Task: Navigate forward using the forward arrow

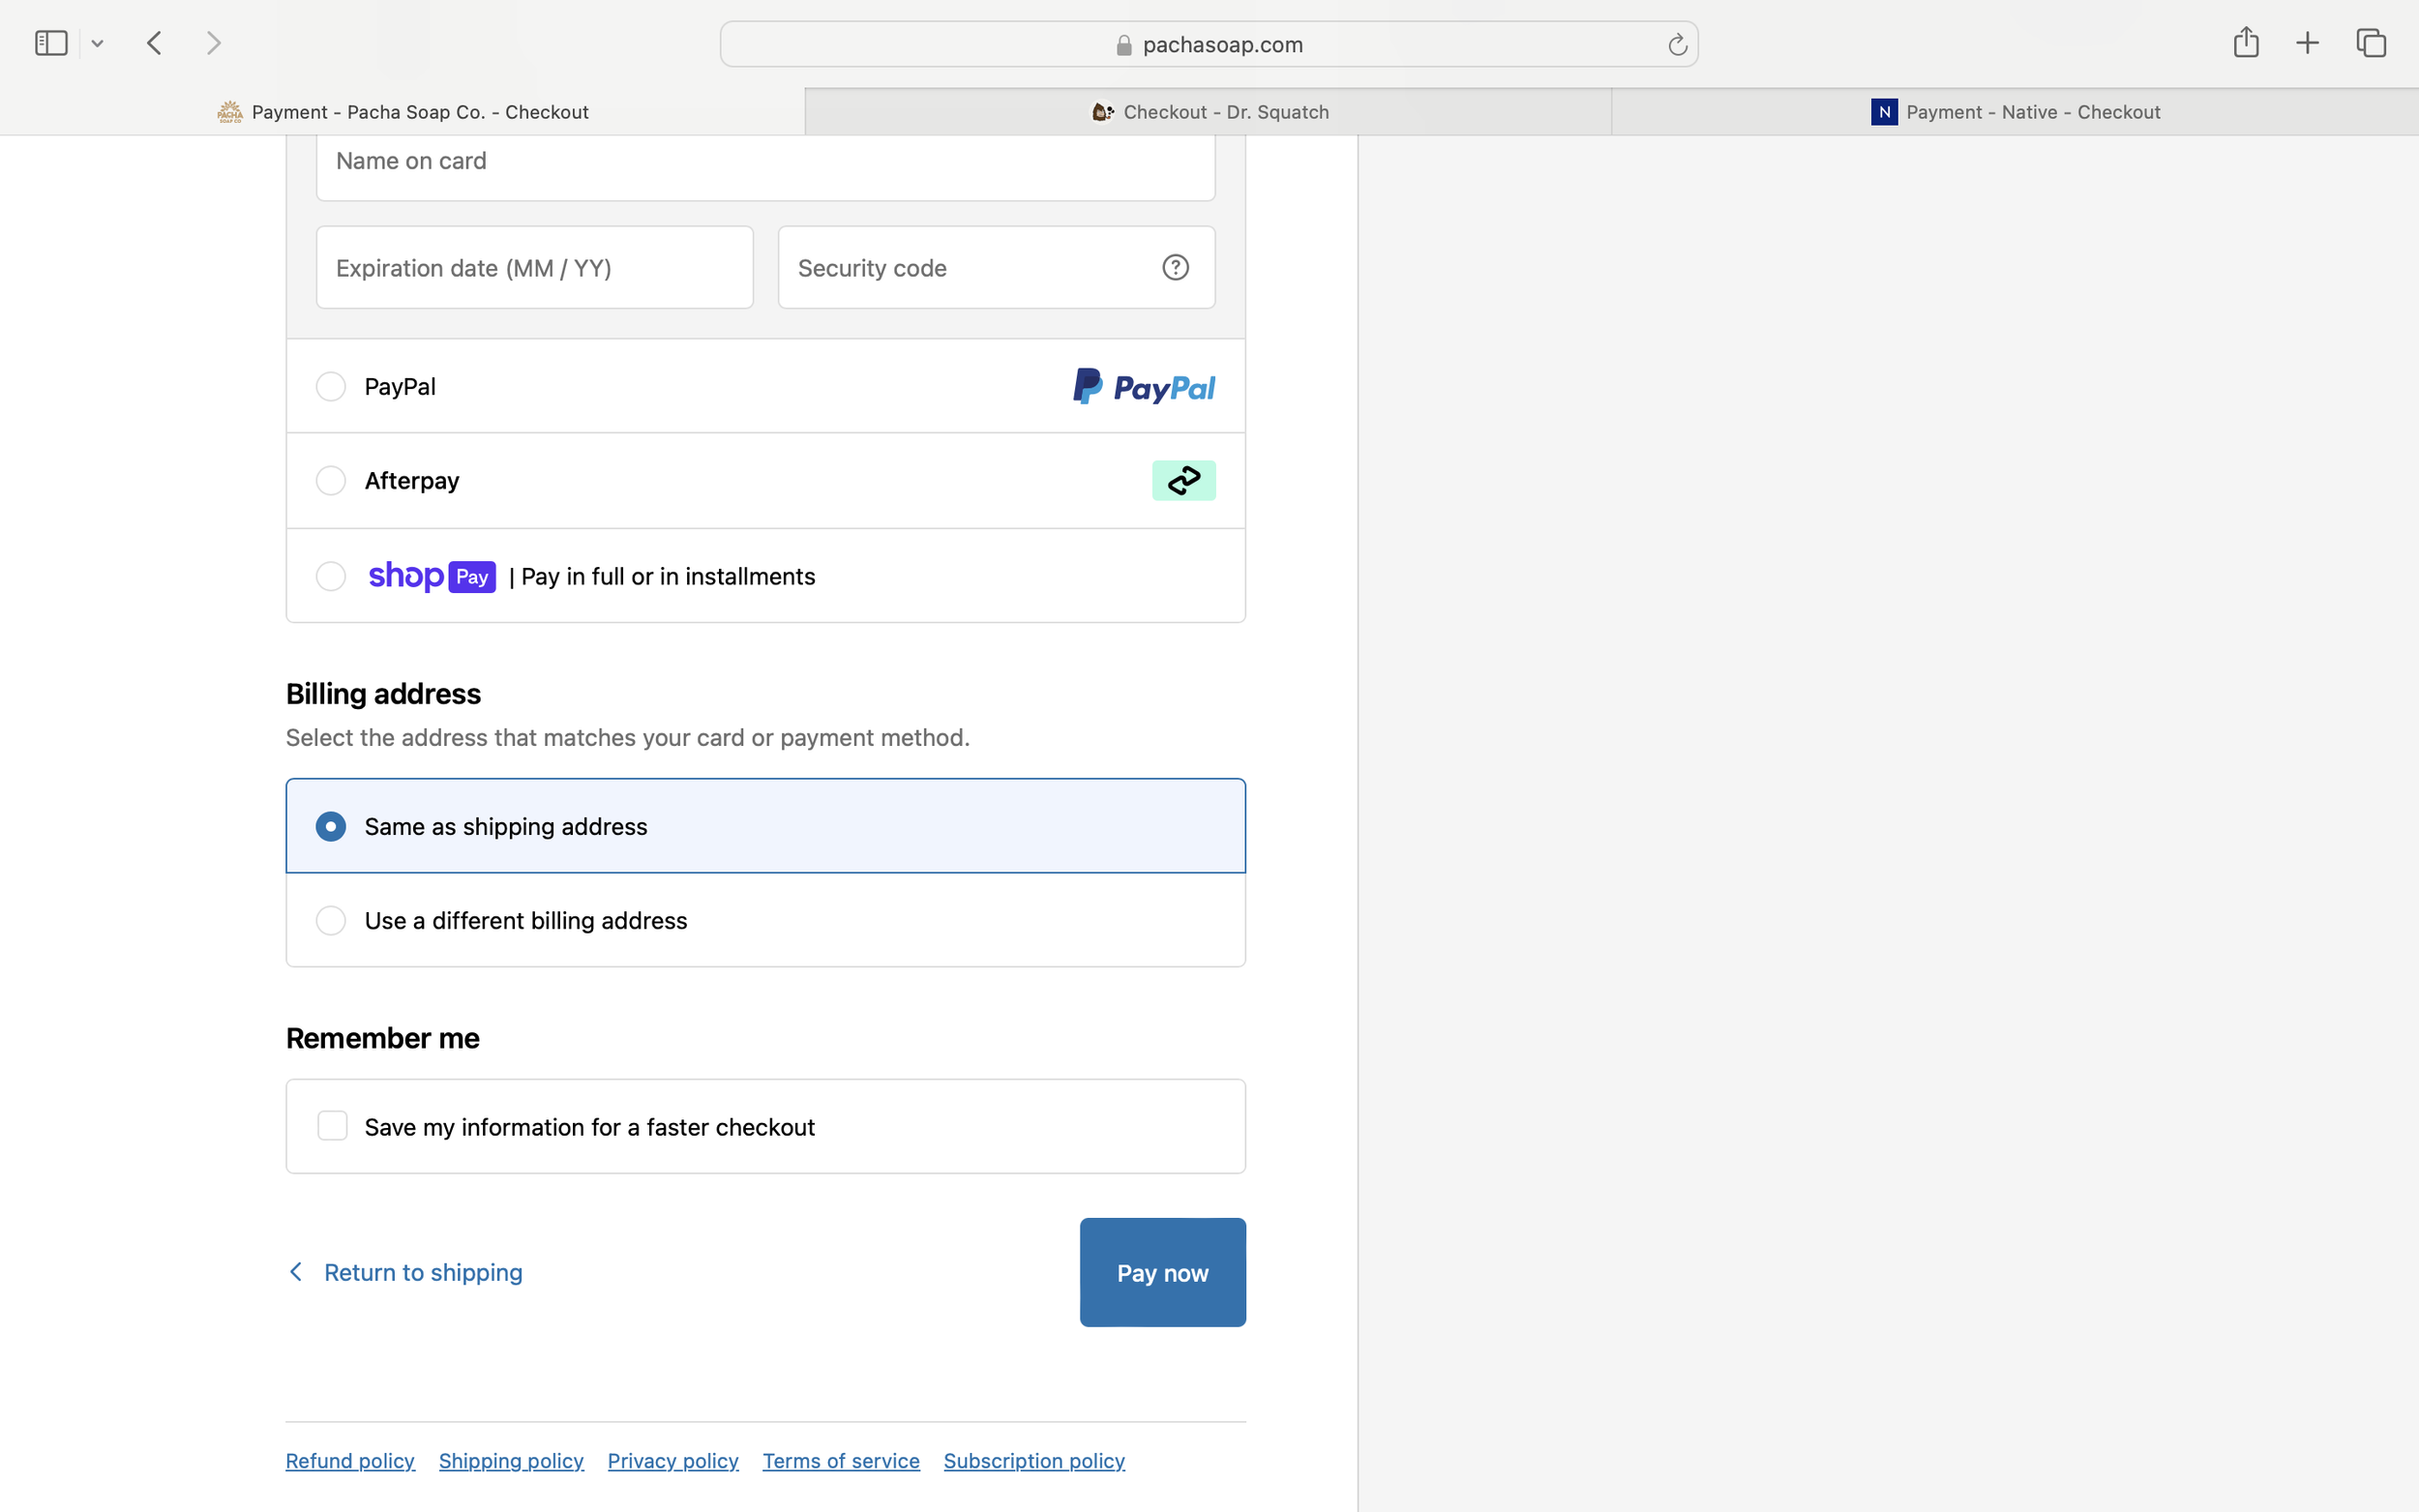Action: [x=213, y=42]
